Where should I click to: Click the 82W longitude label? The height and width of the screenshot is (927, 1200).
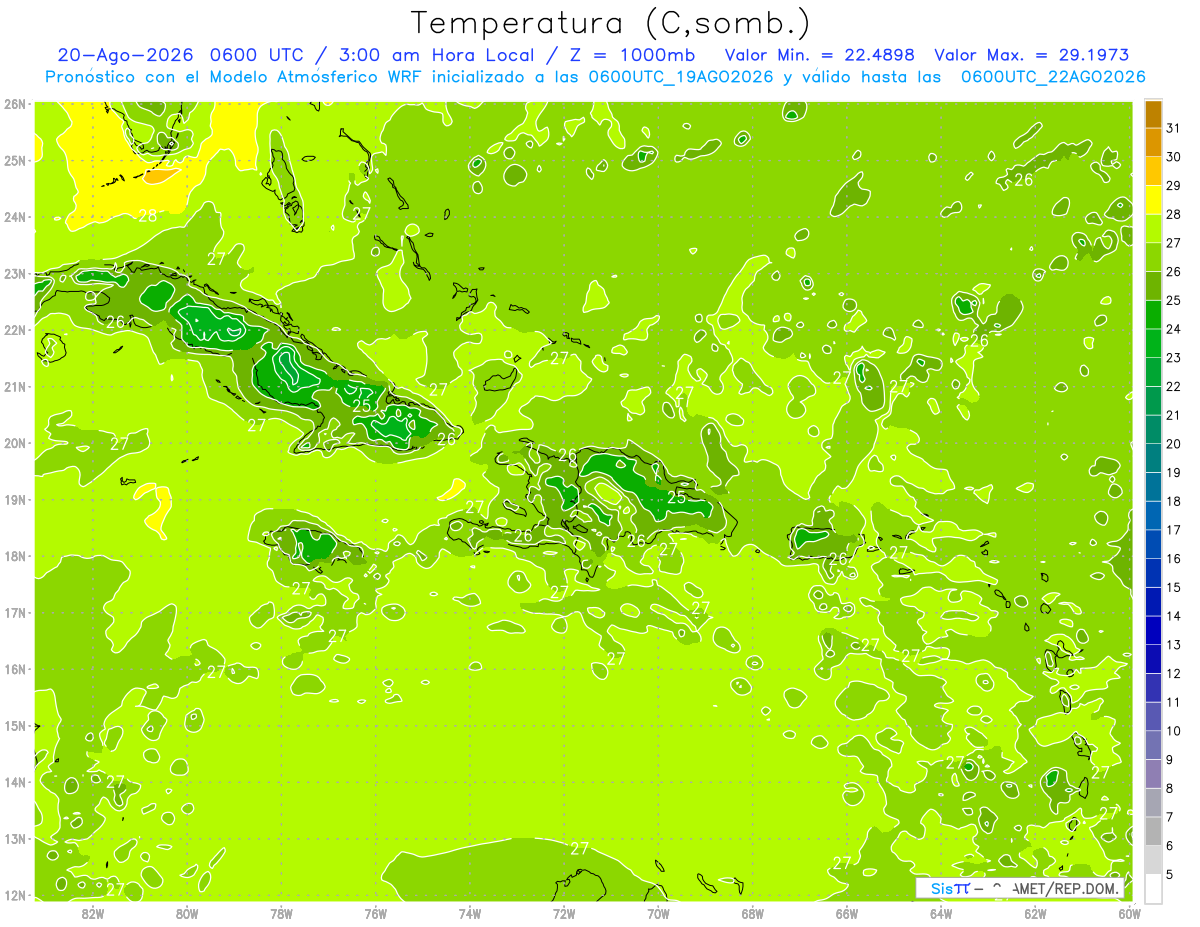click(92, 912)
